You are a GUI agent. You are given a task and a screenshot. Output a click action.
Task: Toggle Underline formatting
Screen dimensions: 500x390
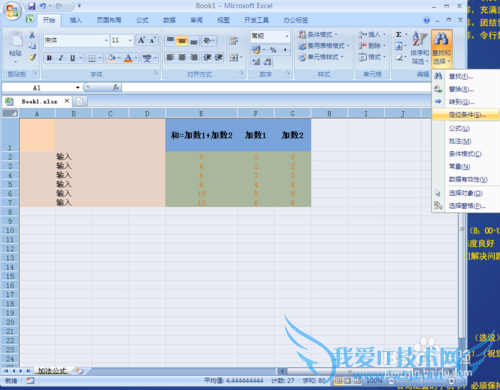tap(72, 58)
